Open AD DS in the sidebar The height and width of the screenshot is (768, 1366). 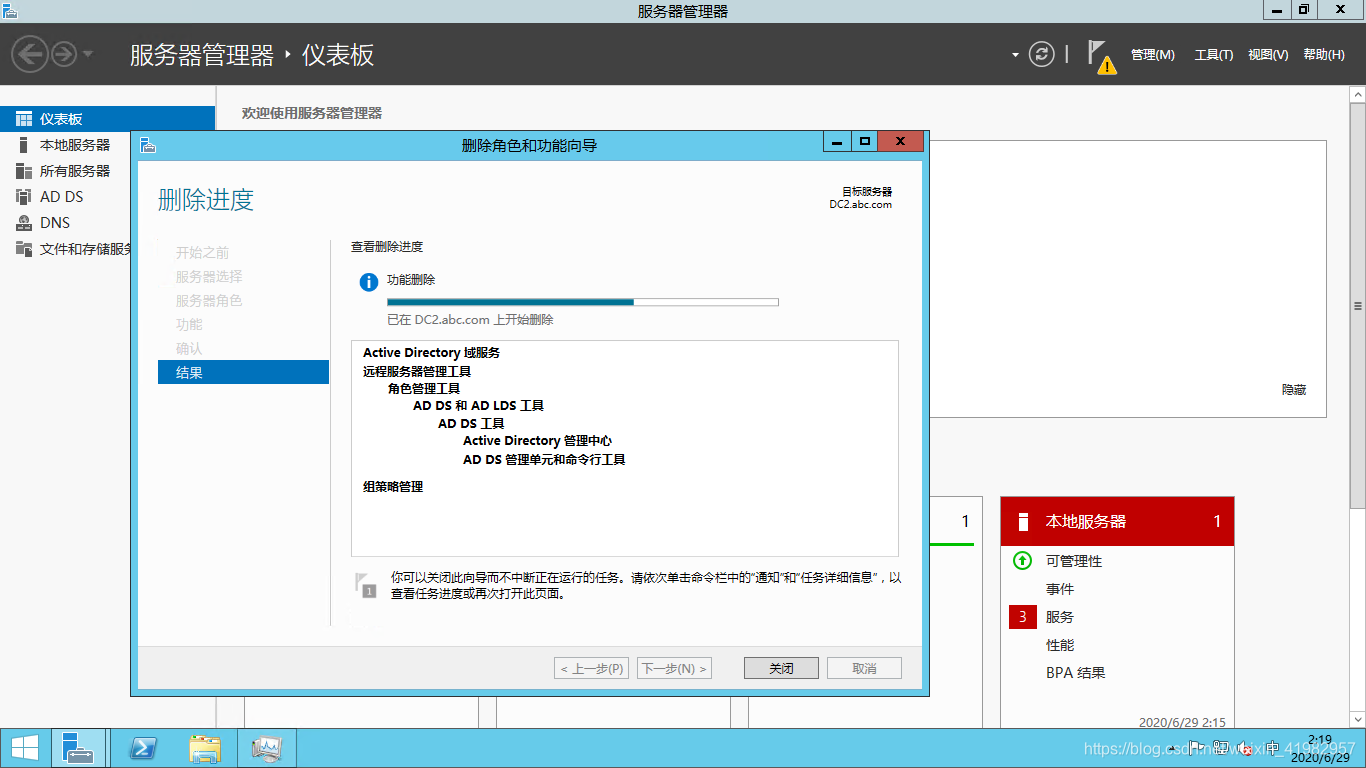pyautogui.click(x=61, y=197)
